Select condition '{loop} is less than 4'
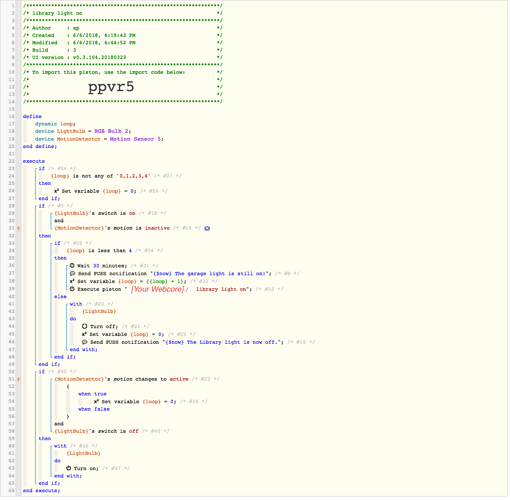This screenshot has height=500, width=511. [x=99, y=251]
